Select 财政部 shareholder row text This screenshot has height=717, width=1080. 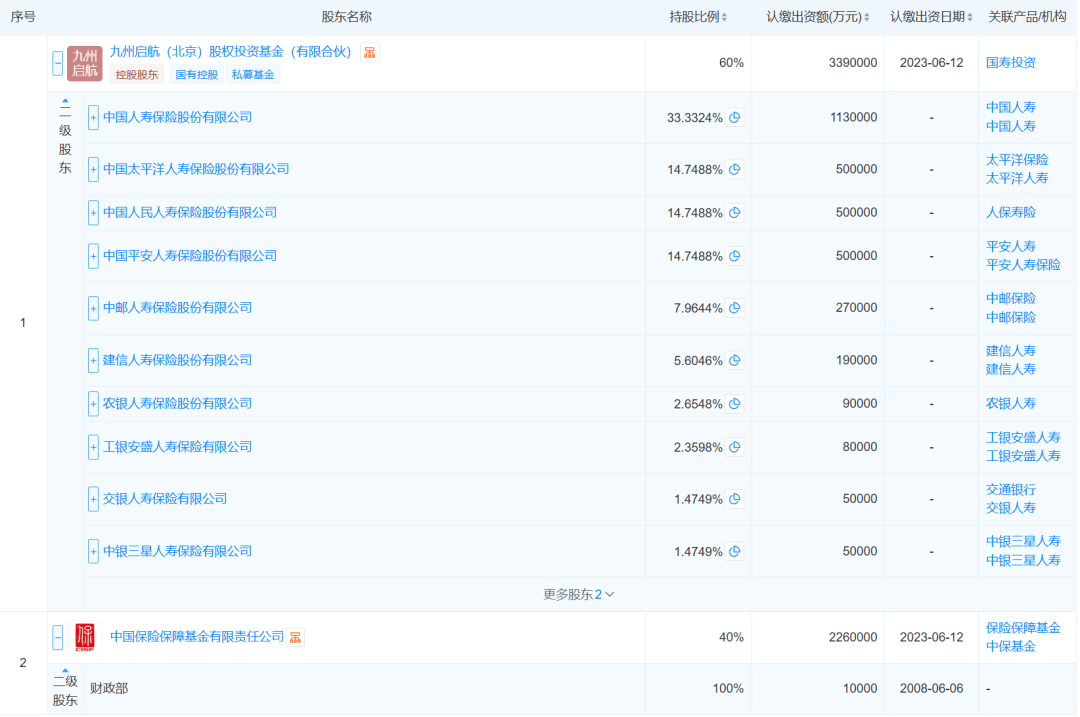109,689
